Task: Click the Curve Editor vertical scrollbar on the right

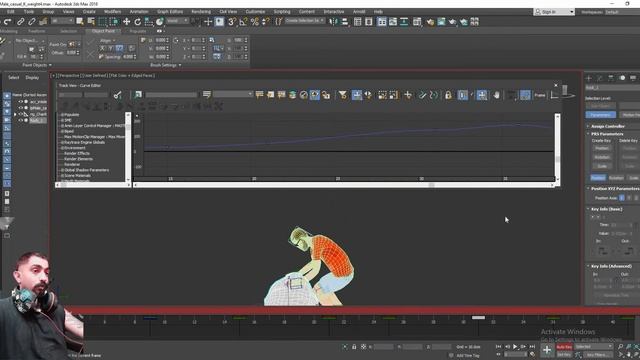Action: [557, 148]
